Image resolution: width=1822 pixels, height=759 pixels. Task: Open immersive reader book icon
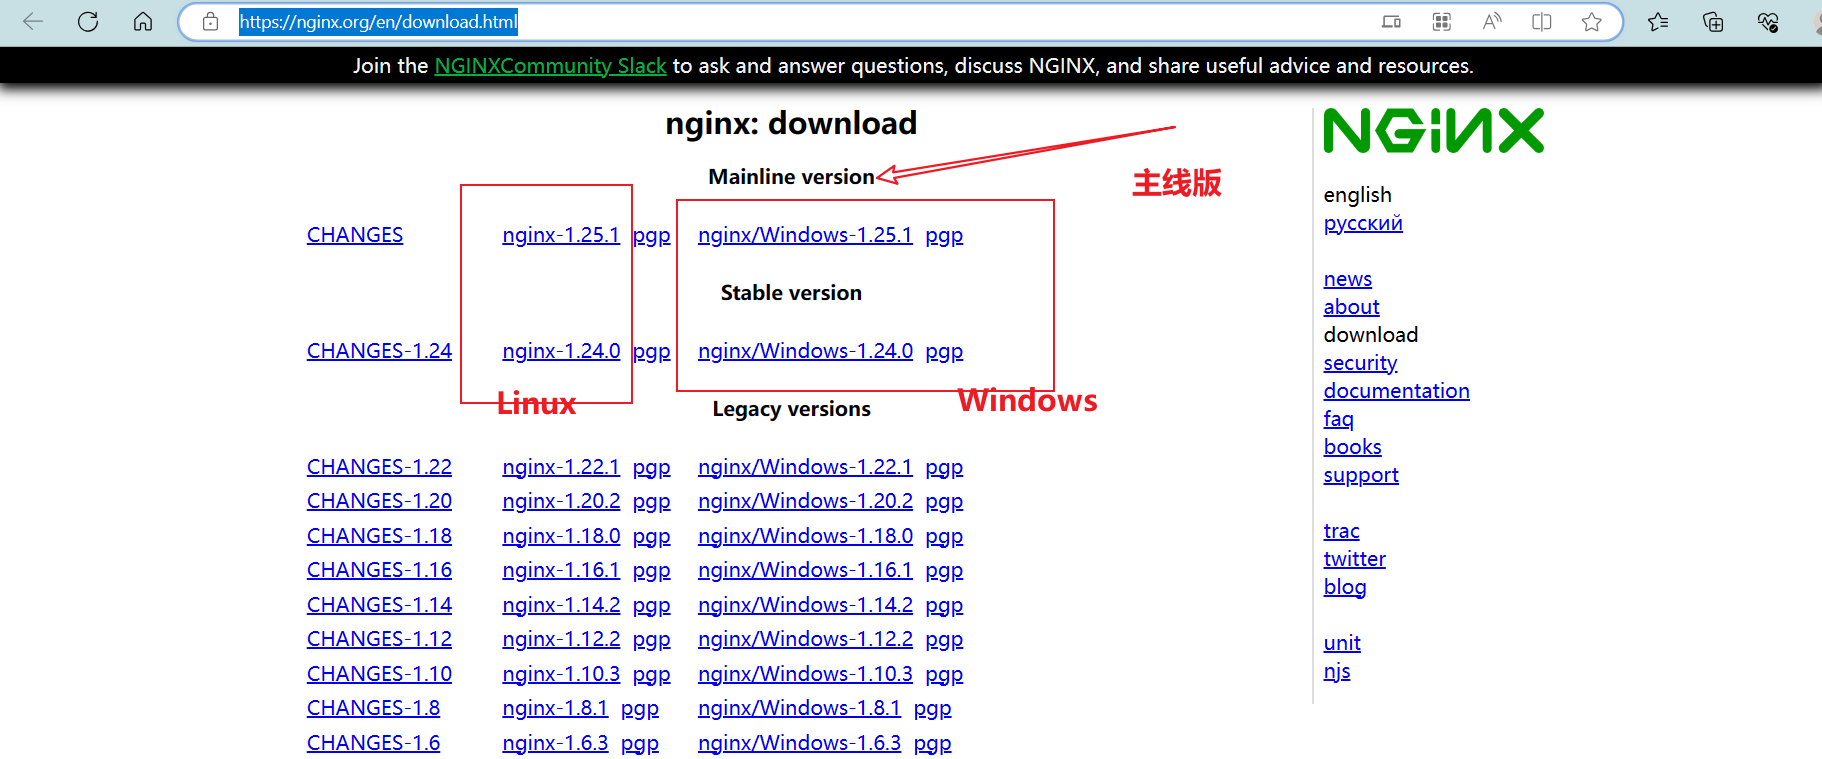[1542, 21]
